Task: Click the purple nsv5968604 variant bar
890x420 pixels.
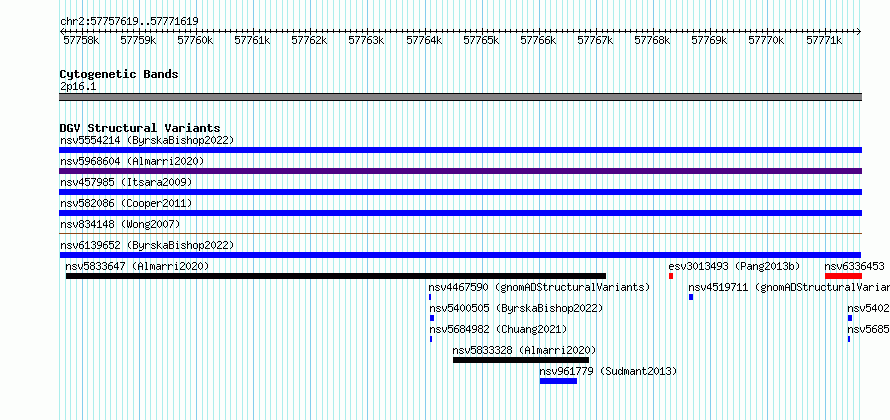Action: click(x=460, y=171)
